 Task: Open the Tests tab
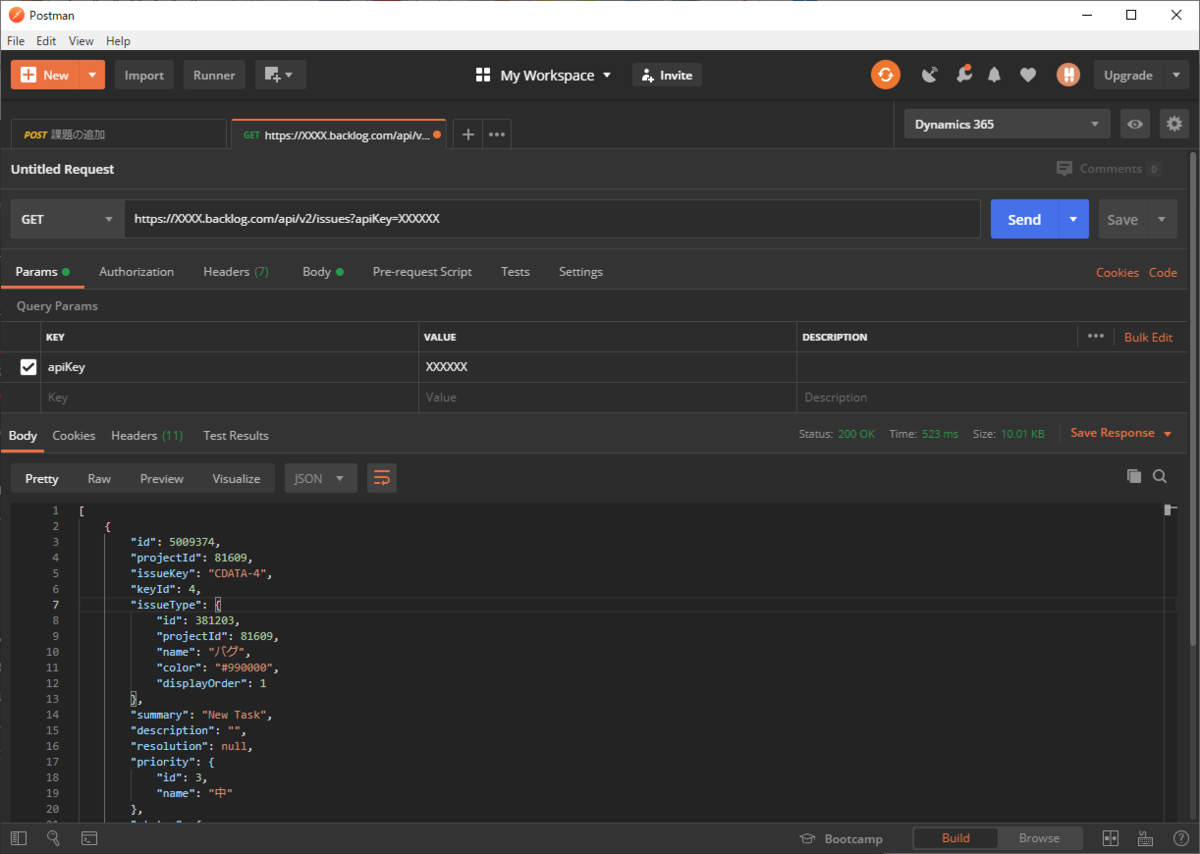pos(515,271)
